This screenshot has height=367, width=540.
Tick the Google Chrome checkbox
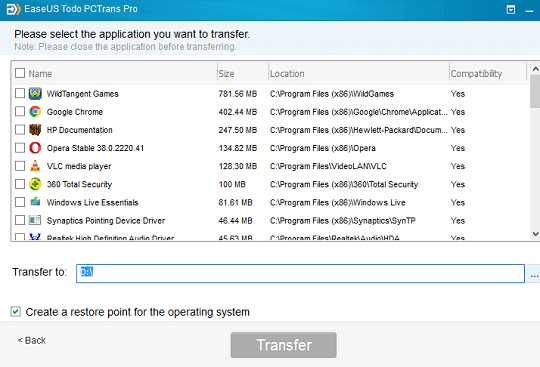pyautogui.click(x=20, y=112)
